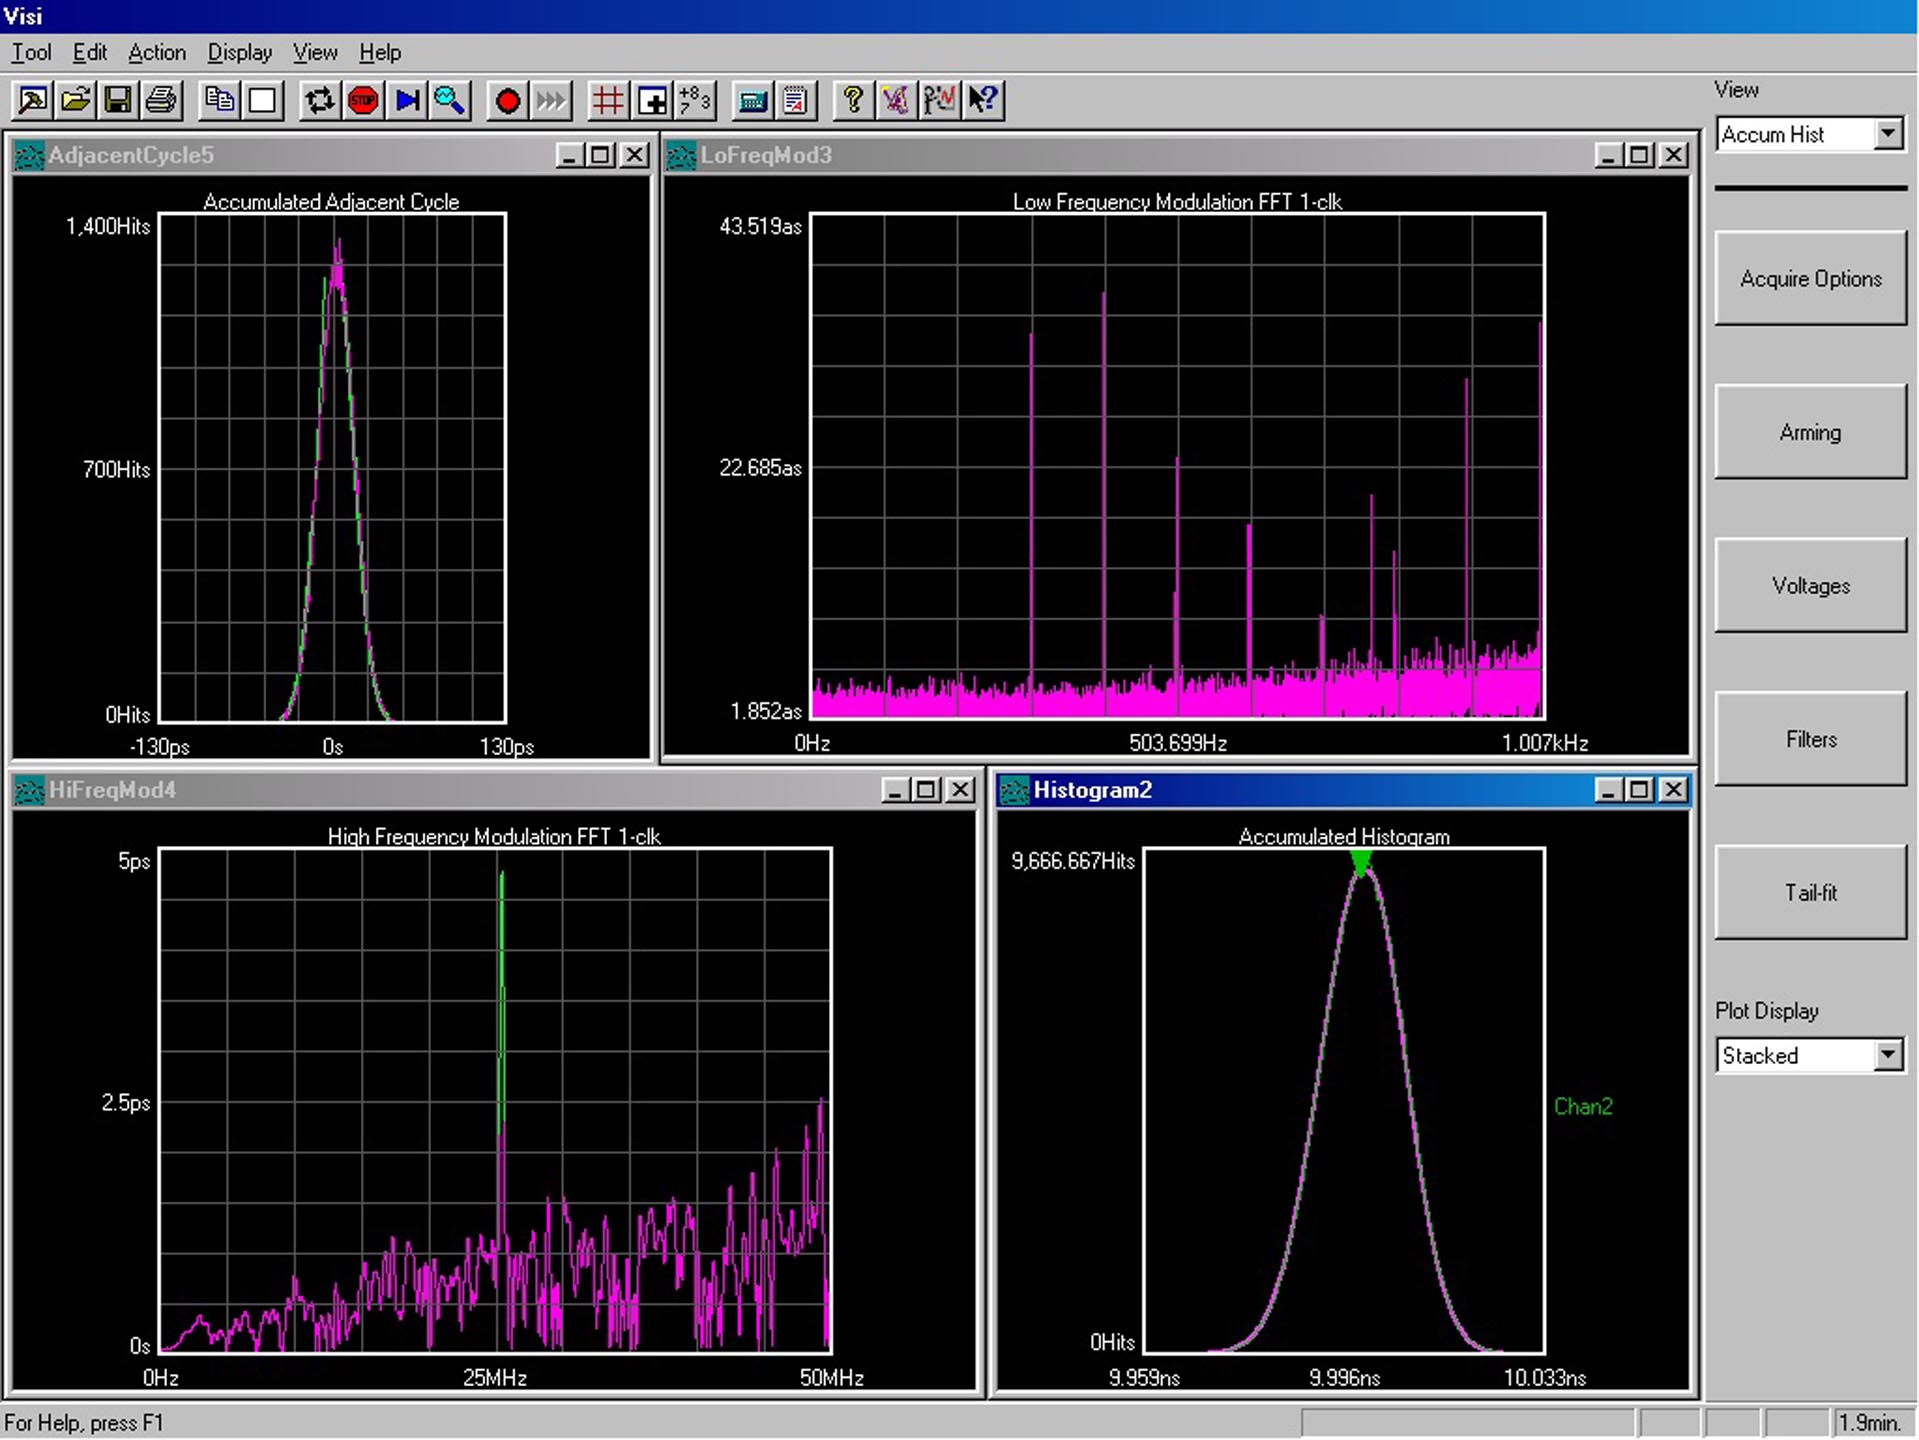1919x1440 pixels.
Task: Click the Voltages button
Action: click(x=1810, y=586)
